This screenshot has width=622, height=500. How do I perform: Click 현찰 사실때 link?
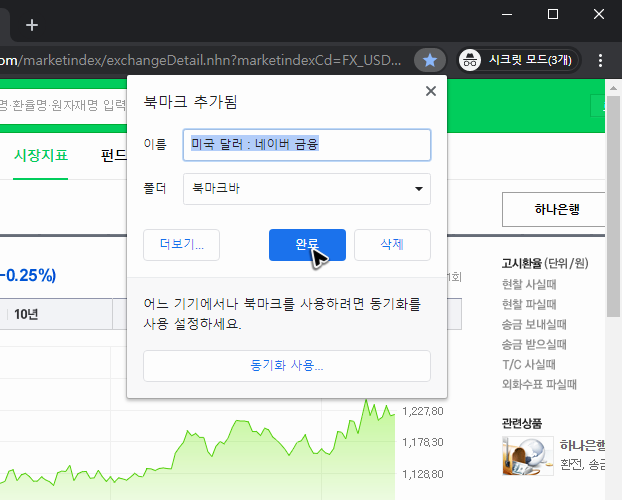click(x=529, y=285)
